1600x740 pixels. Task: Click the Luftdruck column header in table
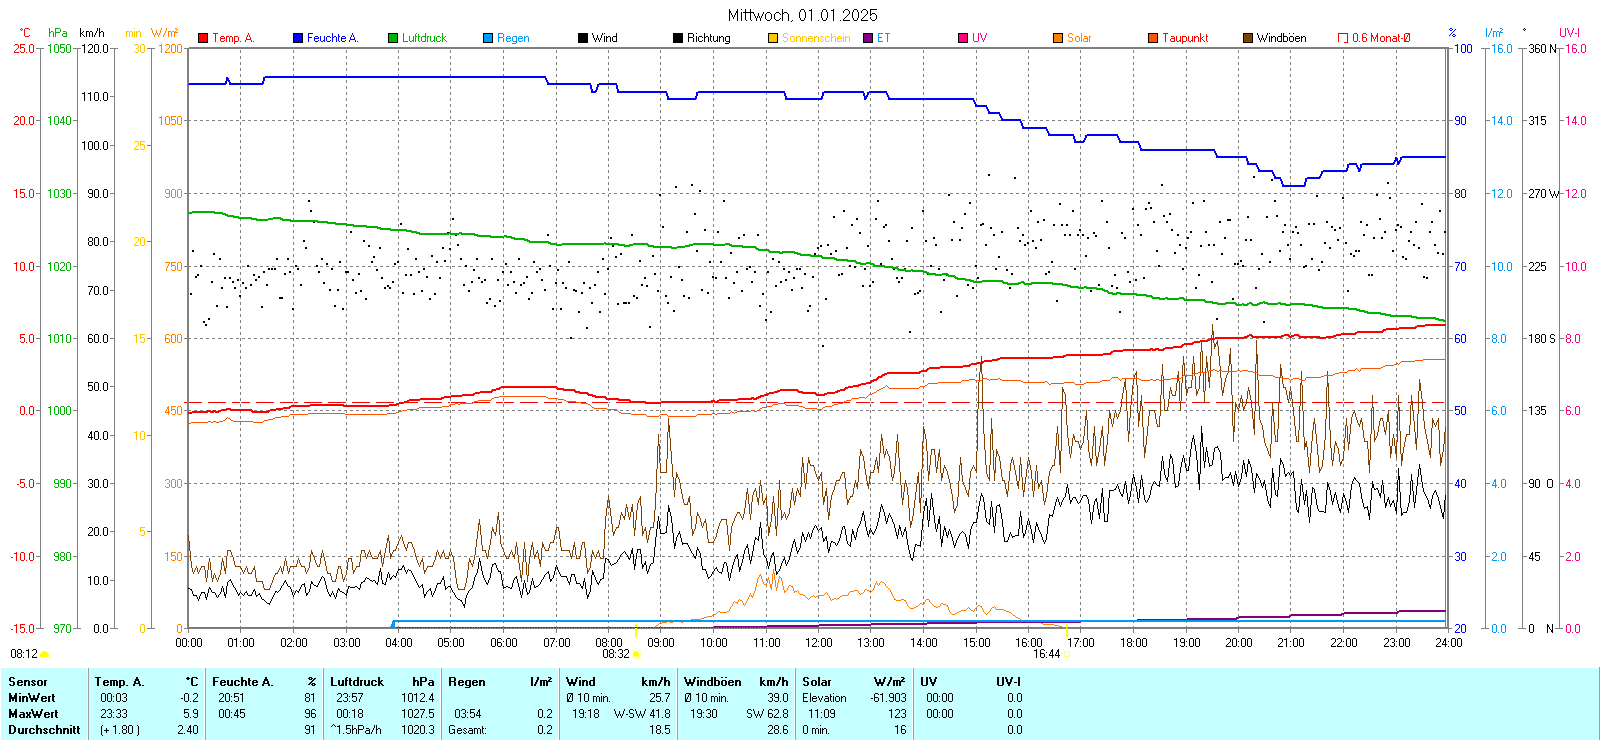[x=357, y=682]
